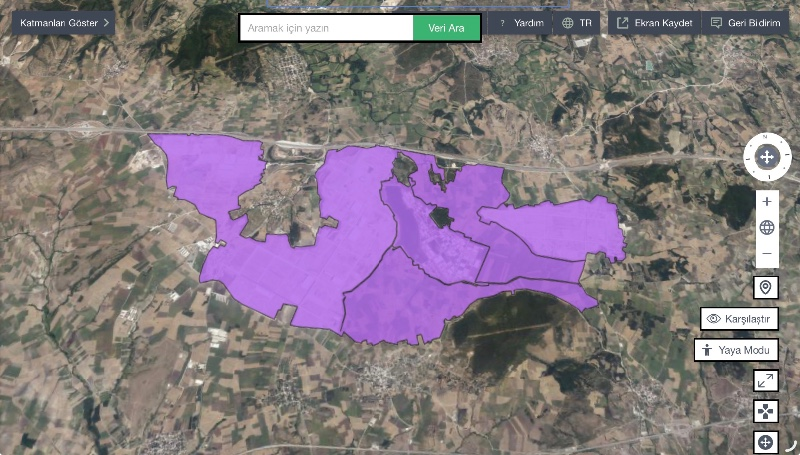Activate the location pin tool
800x455 pixels.
[x=766, y=288]
